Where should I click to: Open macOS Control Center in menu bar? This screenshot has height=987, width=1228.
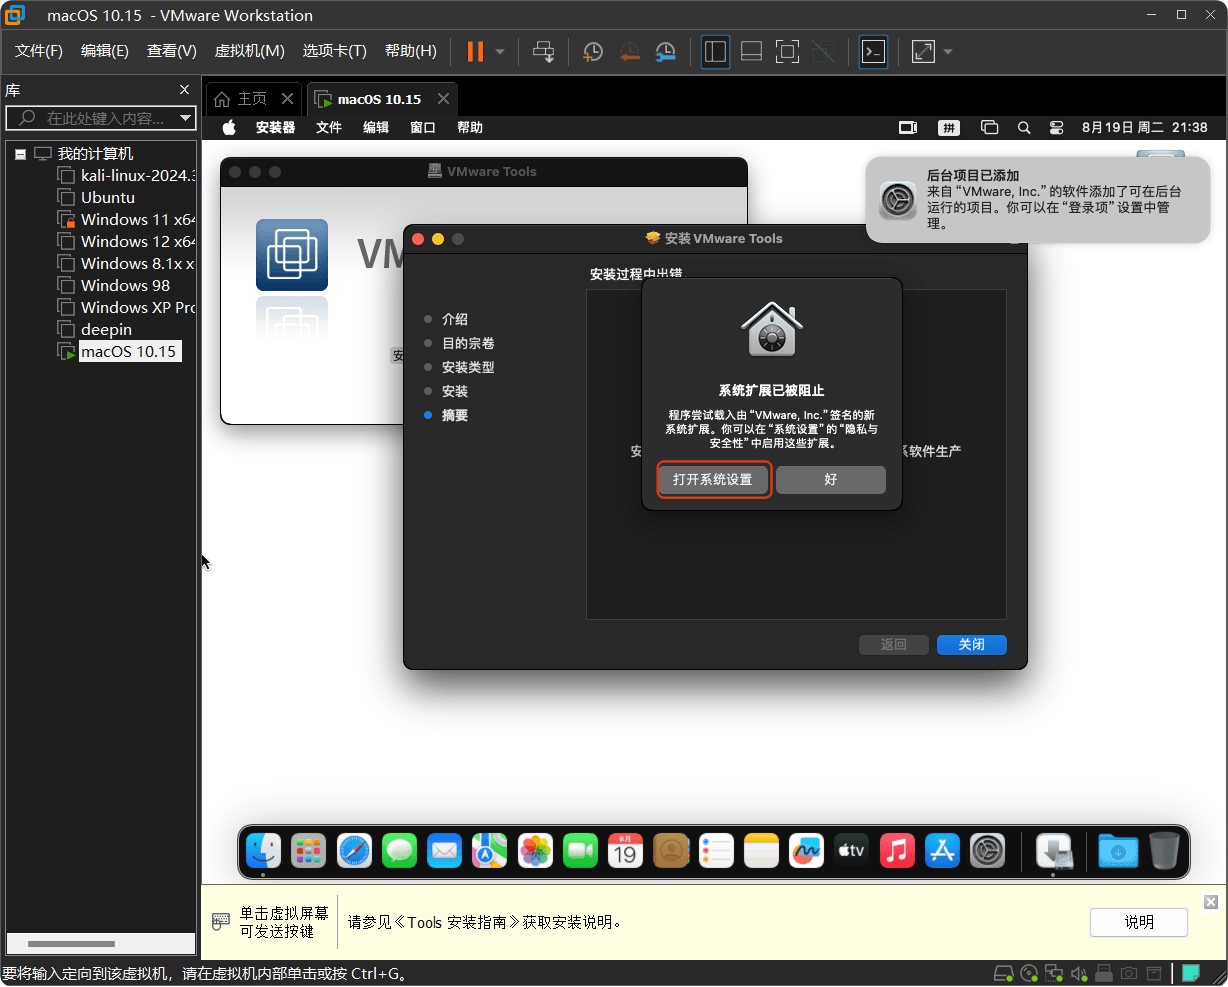tap(1056, 127)
